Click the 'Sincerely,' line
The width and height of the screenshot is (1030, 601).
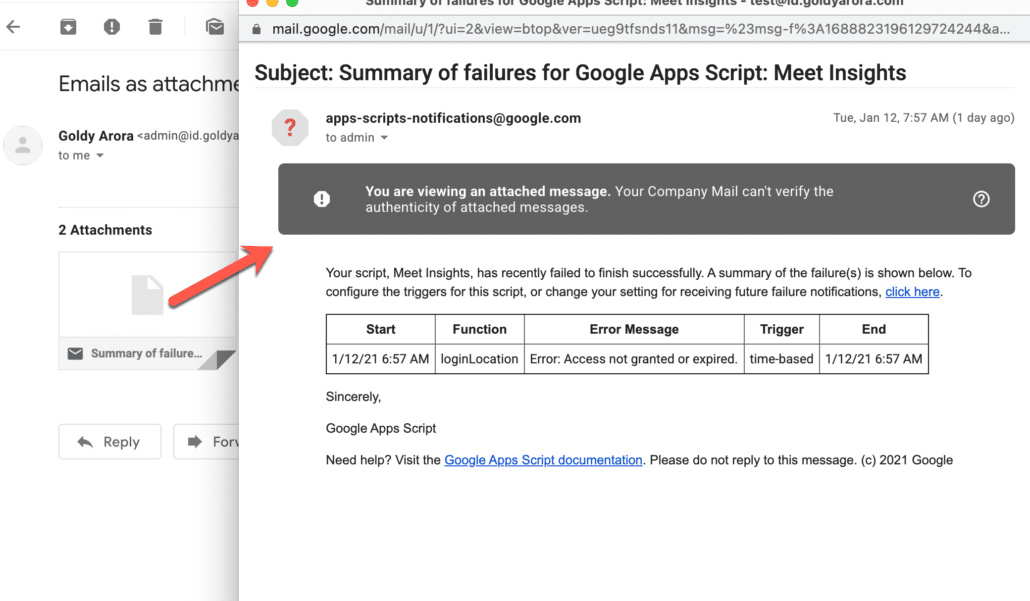pos(353,397)
